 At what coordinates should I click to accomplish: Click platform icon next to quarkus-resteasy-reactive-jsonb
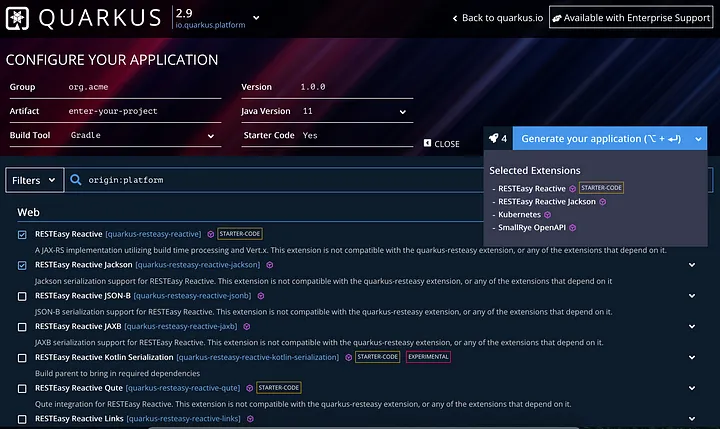click(261, 296)
